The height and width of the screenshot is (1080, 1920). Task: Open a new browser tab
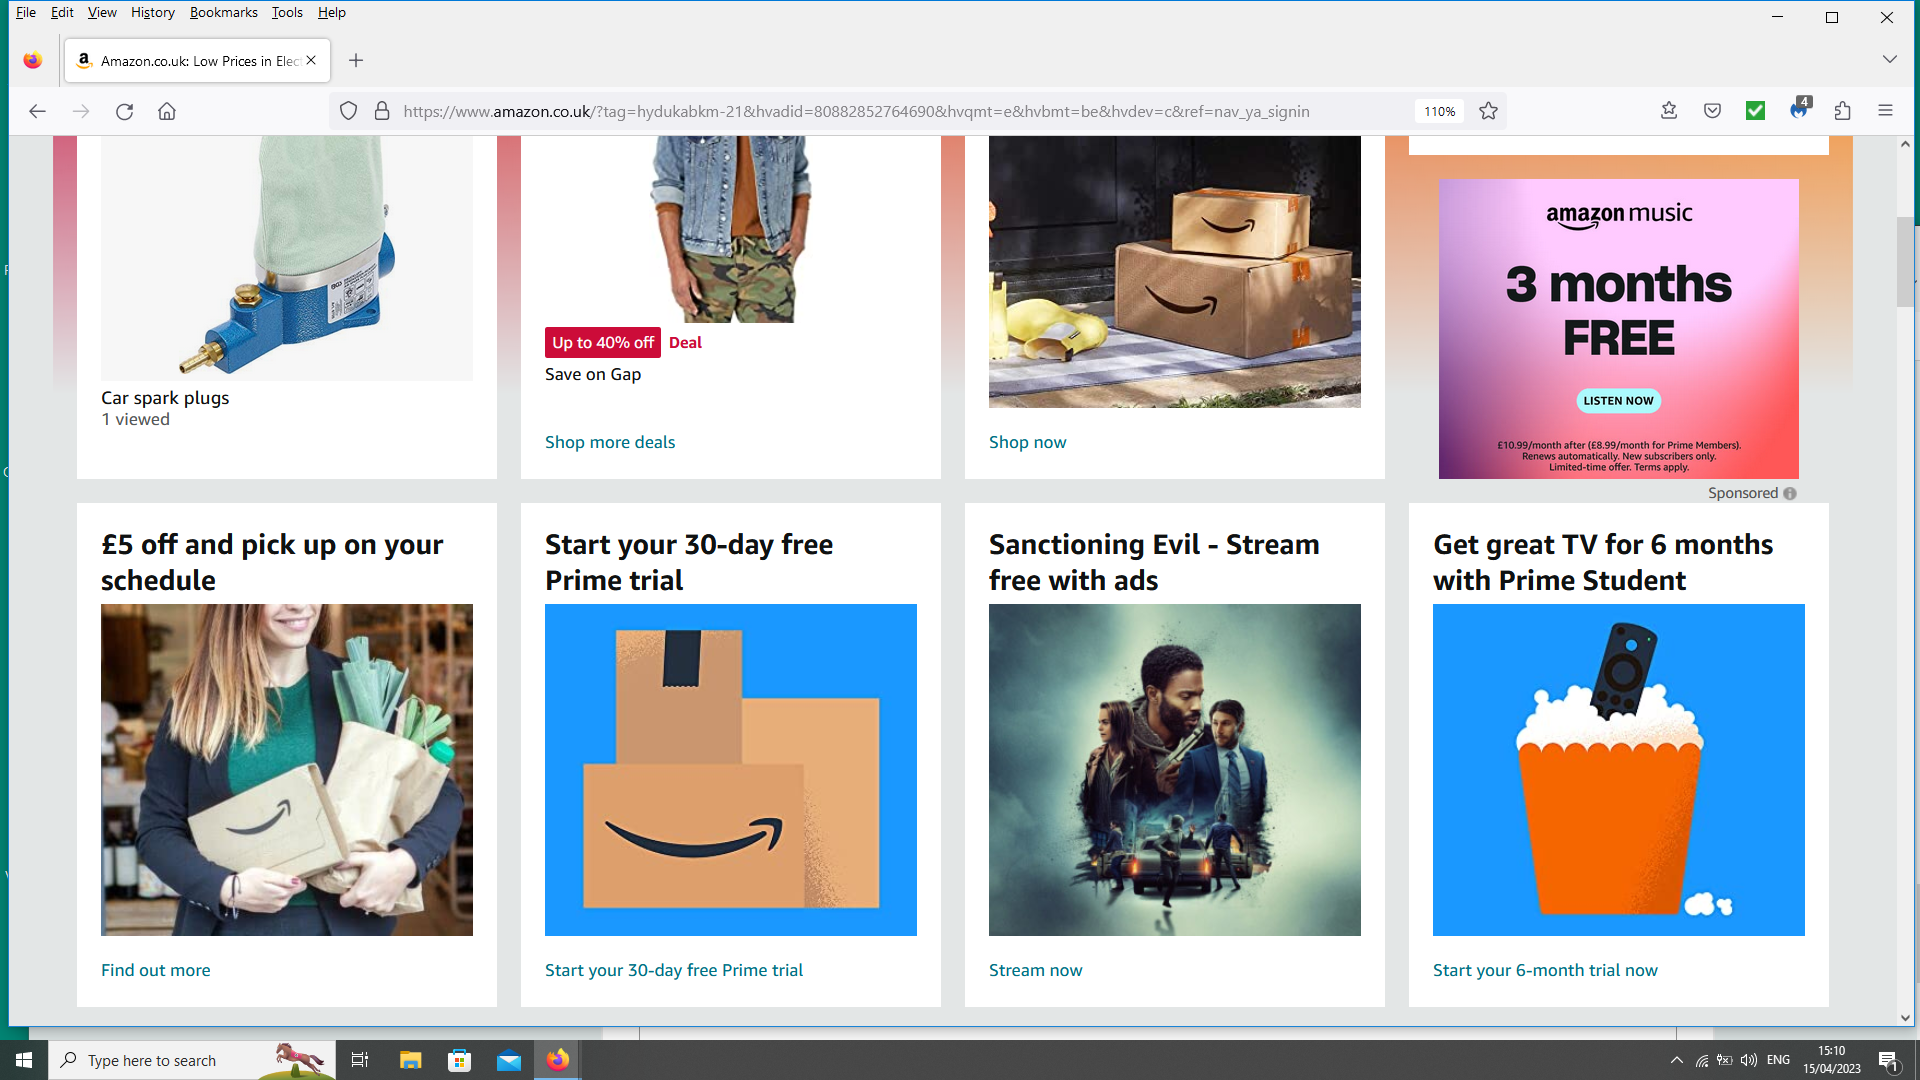pyautogui.click(x=356, y=60)
